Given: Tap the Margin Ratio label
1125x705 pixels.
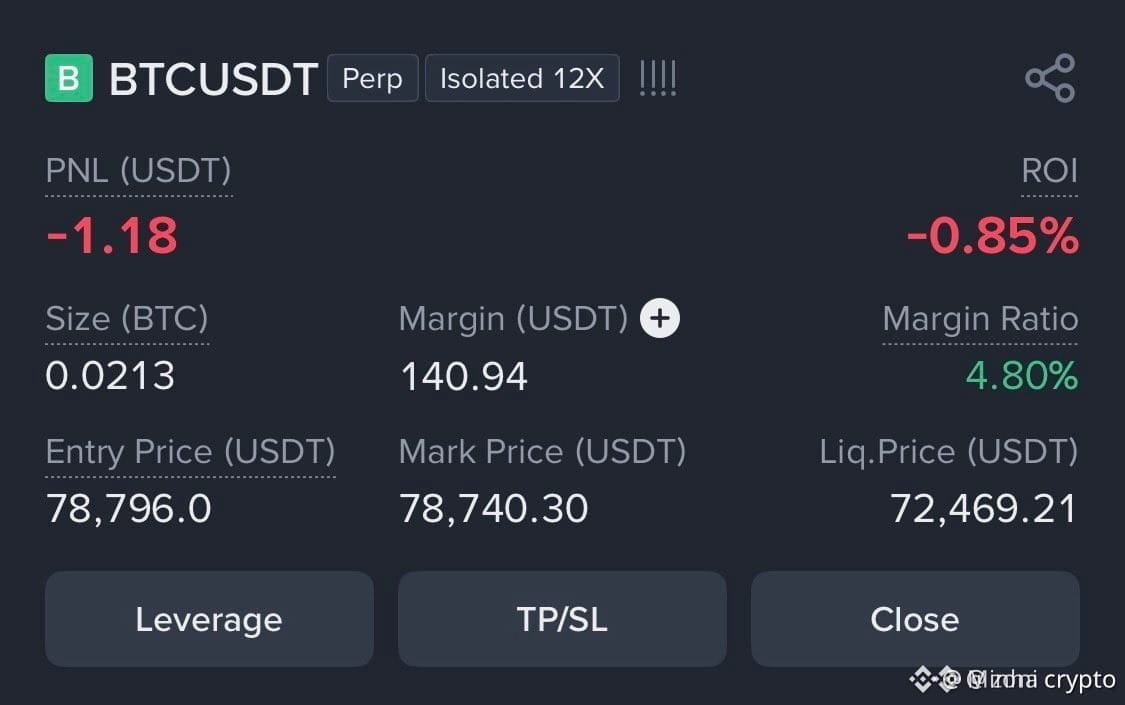Looking at the screenshot, I should (980, 318).
